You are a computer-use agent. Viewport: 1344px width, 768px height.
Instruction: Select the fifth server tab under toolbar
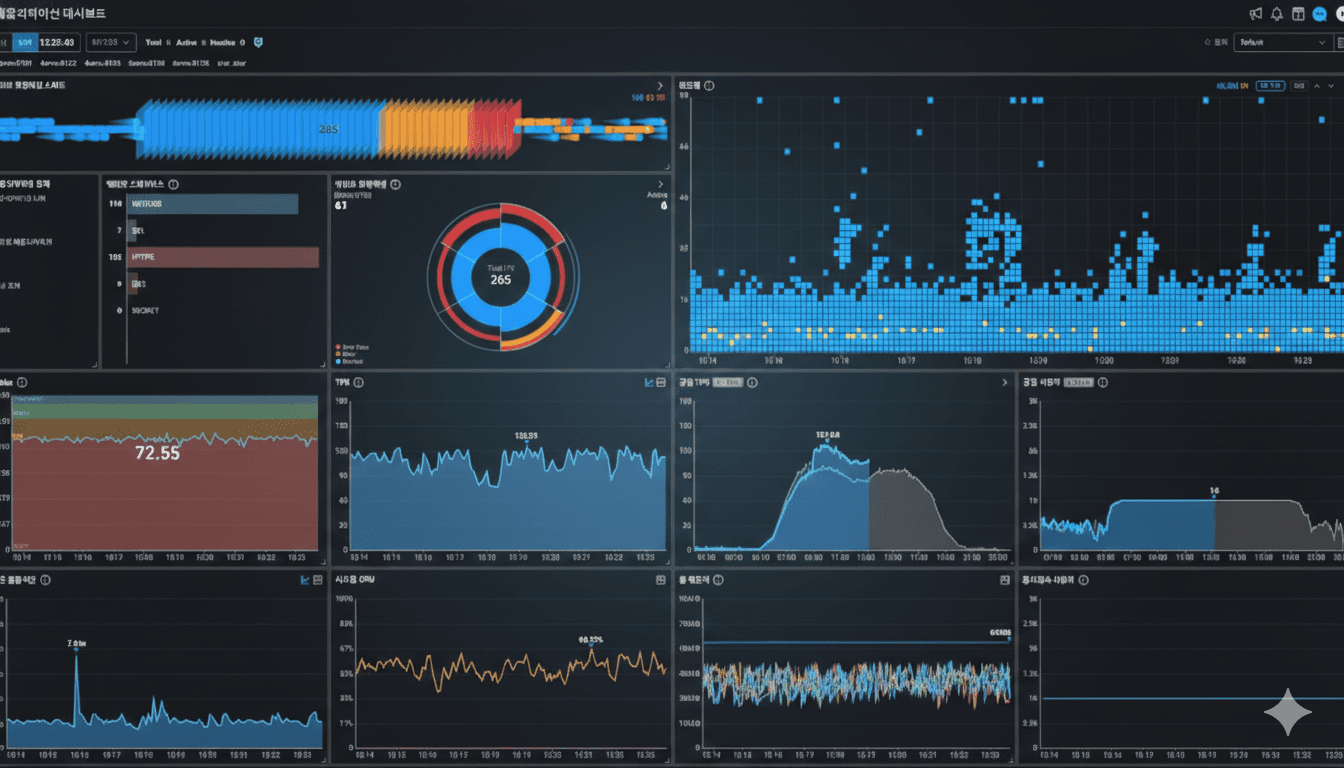(191, 63)
